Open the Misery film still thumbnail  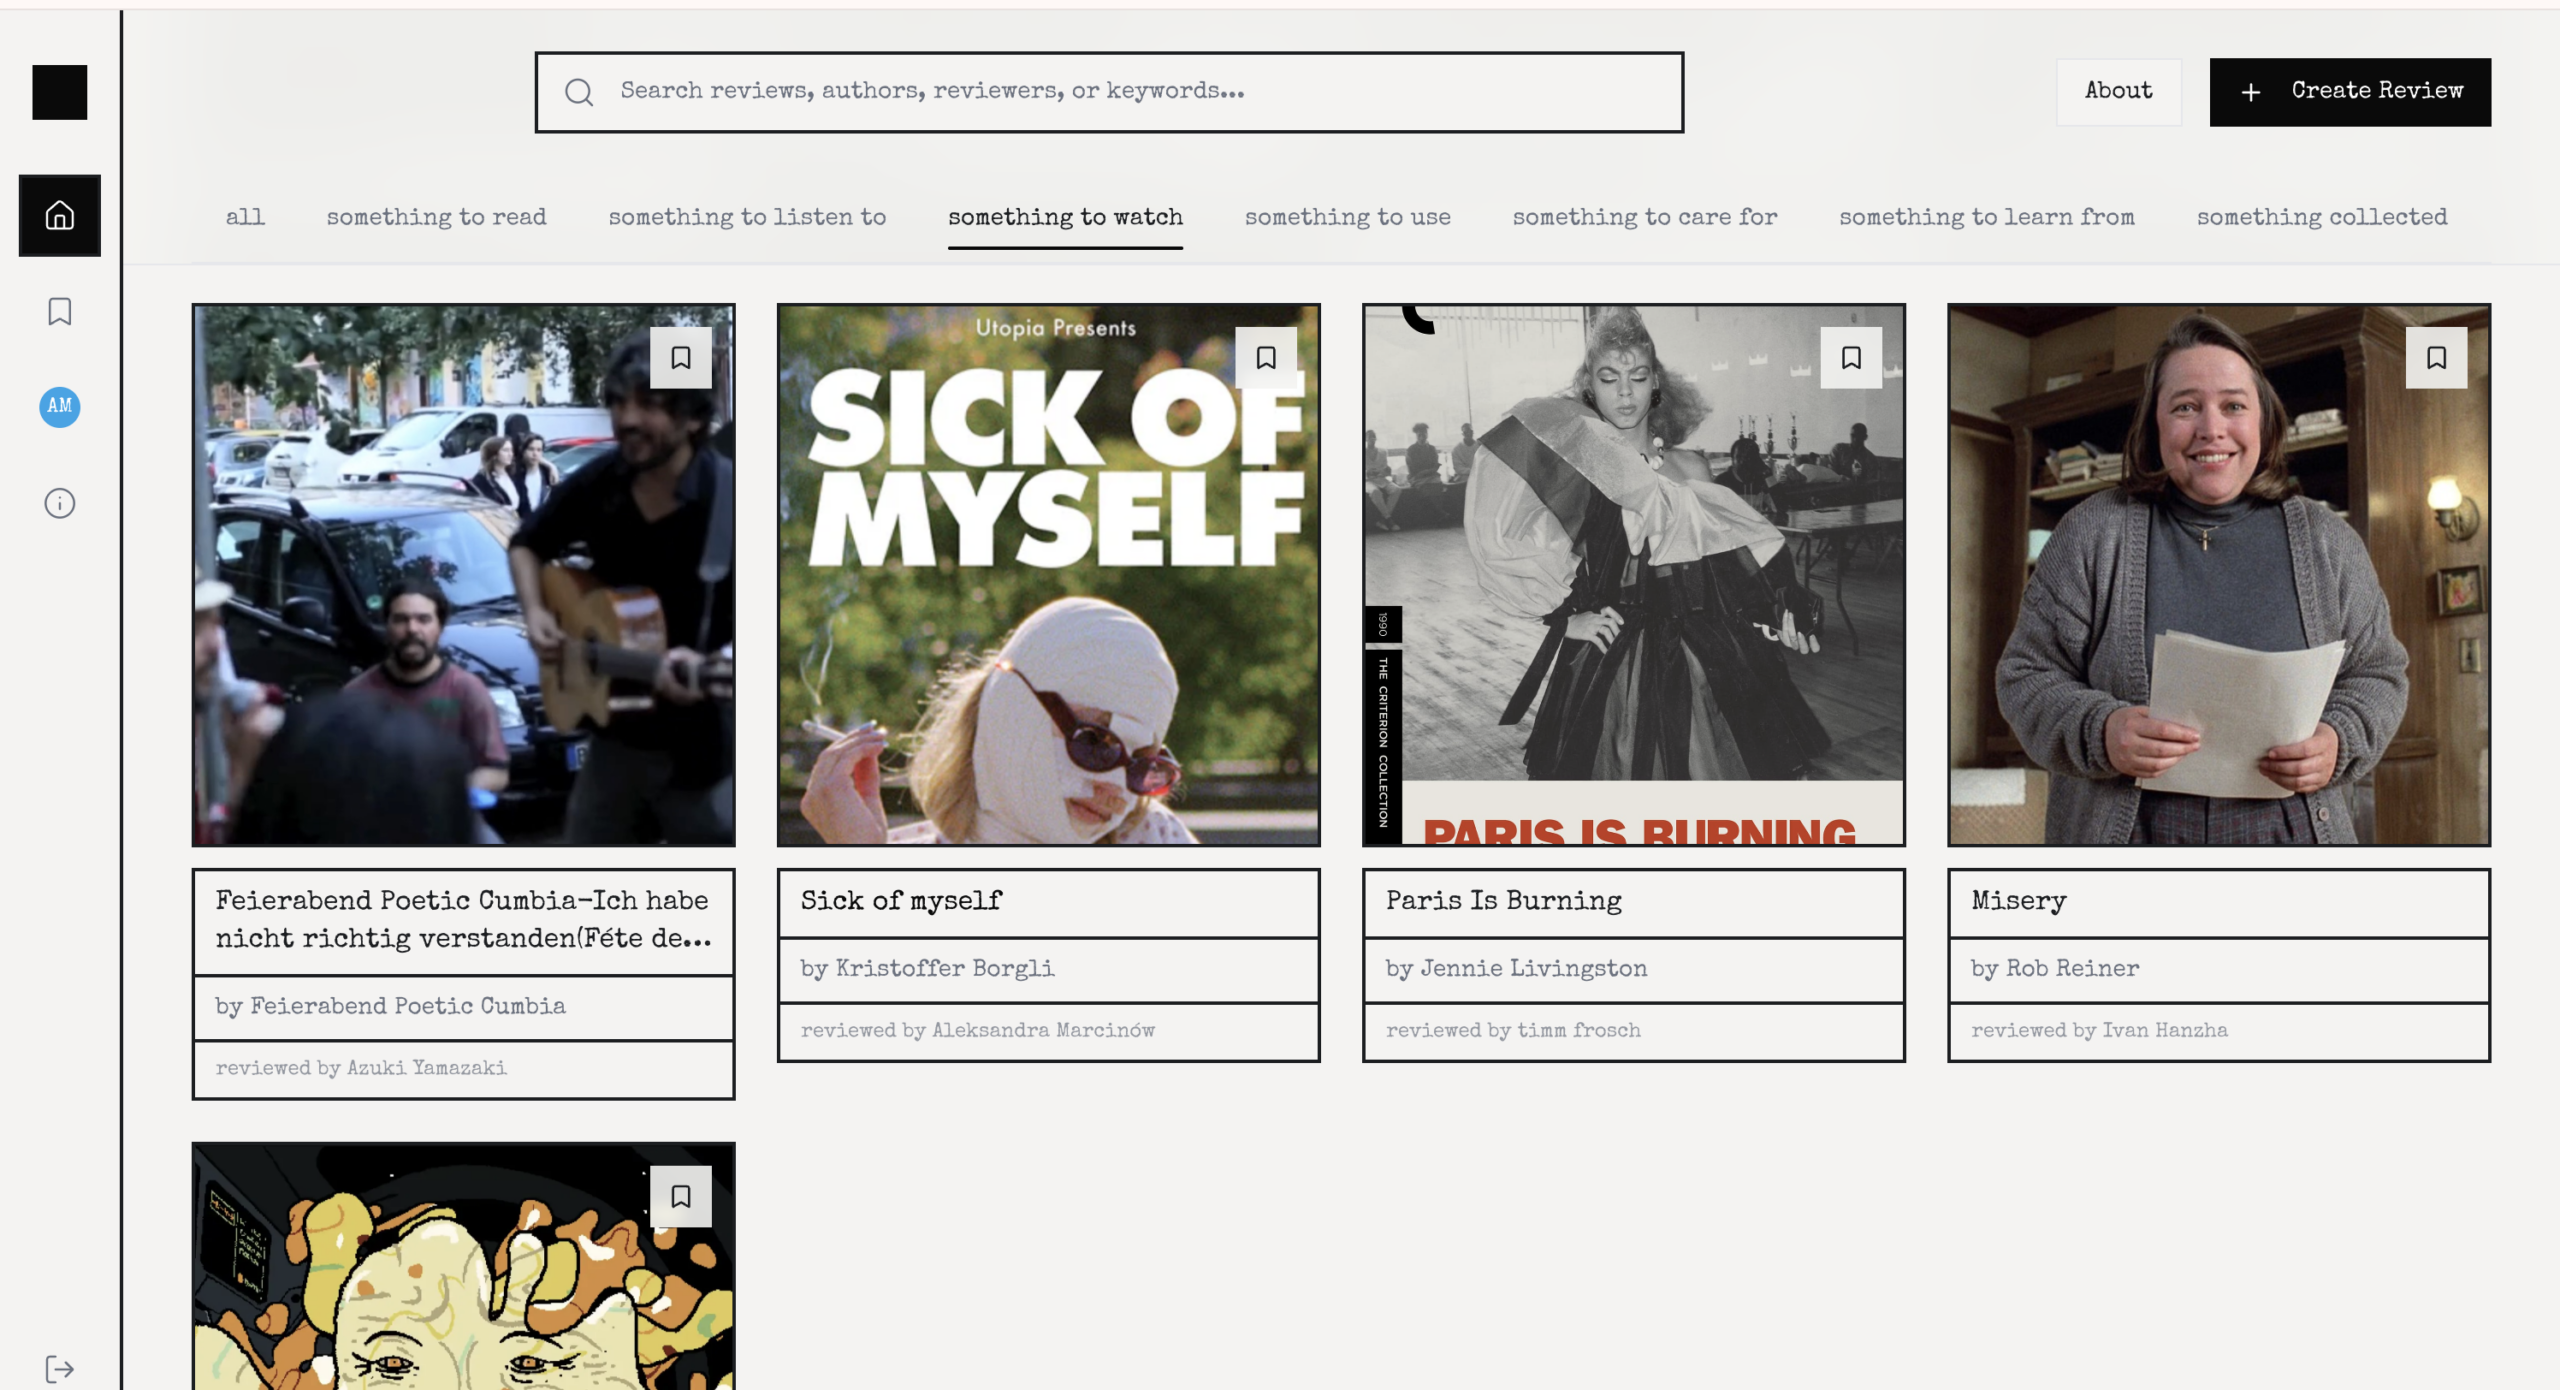[2219, 575]
